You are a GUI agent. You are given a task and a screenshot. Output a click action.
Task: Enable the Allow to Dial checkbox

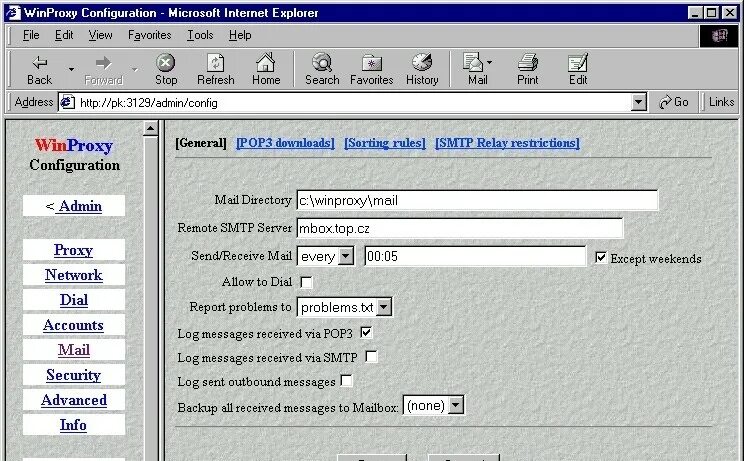point(307,283)
